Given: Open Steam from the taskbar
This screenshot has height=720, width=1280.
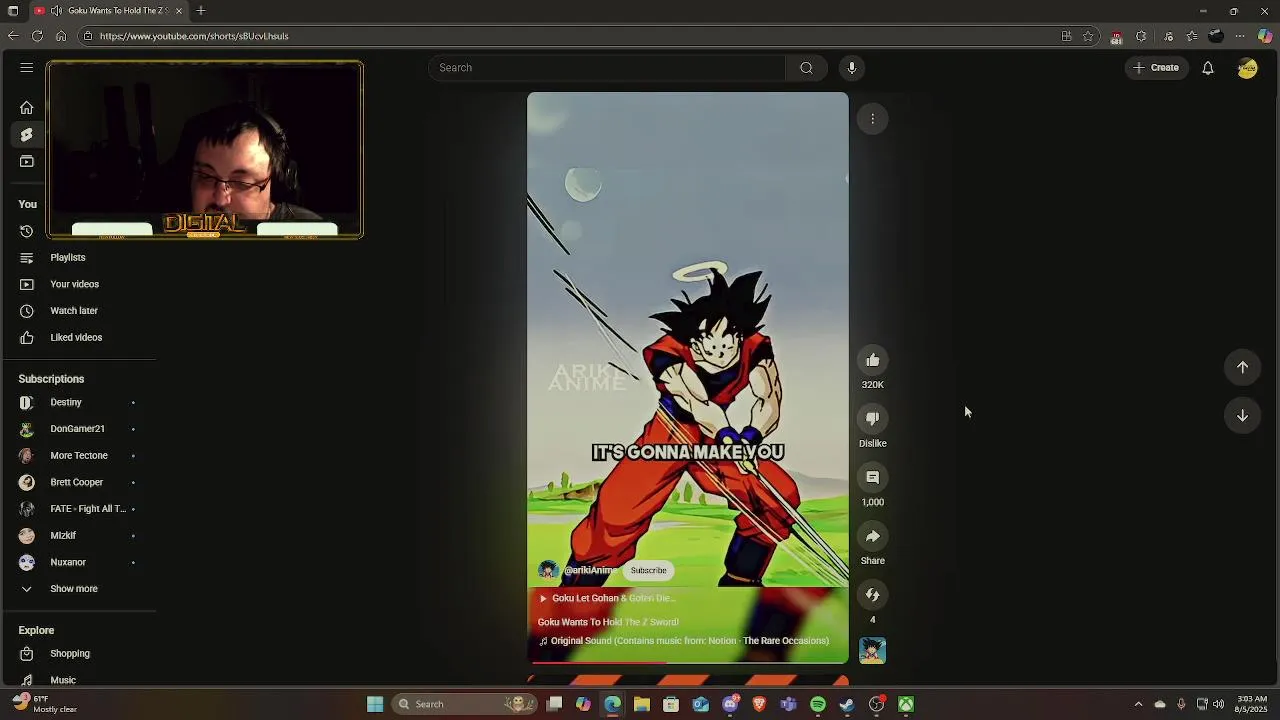Looking at the screenshot, I should pos(847,704).
